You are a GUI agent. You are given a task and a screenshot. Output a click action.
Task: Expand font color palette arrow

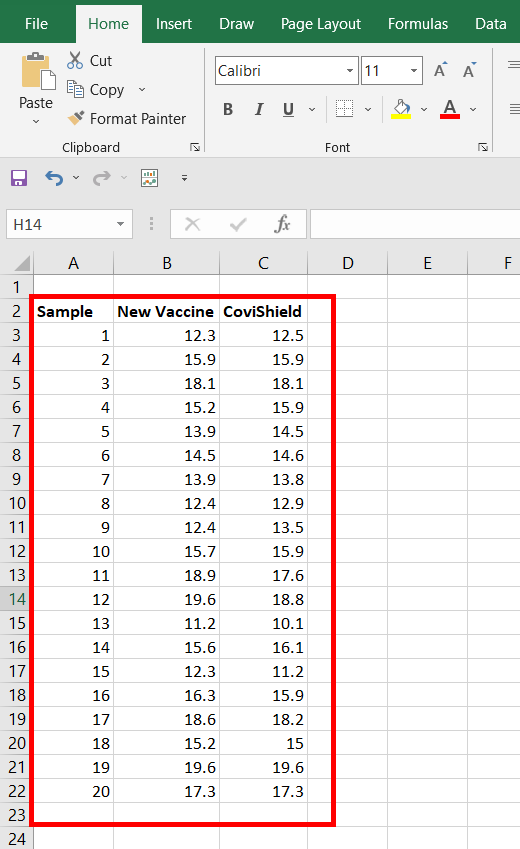[473, 109]
